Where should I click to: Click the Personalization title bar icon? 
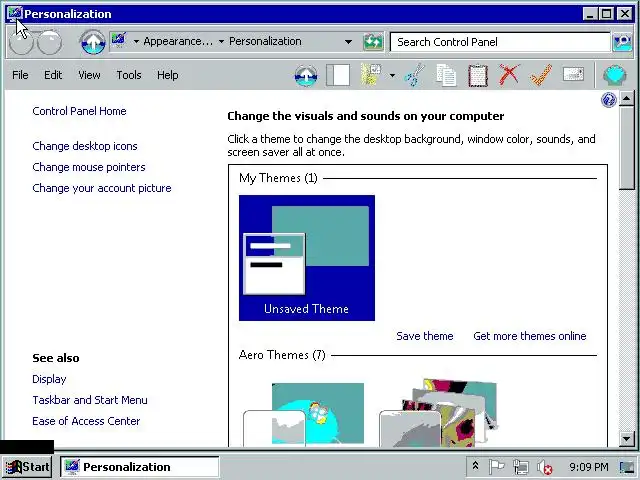(x=15, y=14)
